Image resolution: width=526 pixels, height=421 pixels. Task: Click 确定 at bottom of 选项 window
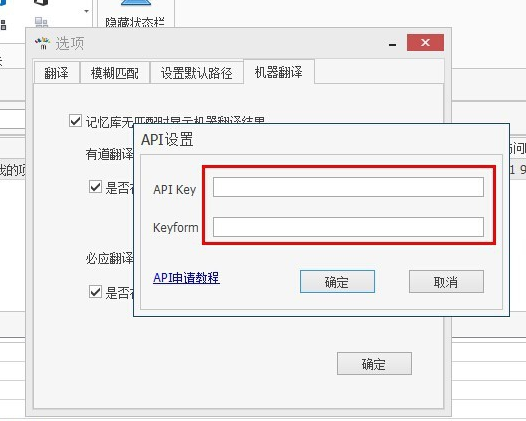pos(374,363)
